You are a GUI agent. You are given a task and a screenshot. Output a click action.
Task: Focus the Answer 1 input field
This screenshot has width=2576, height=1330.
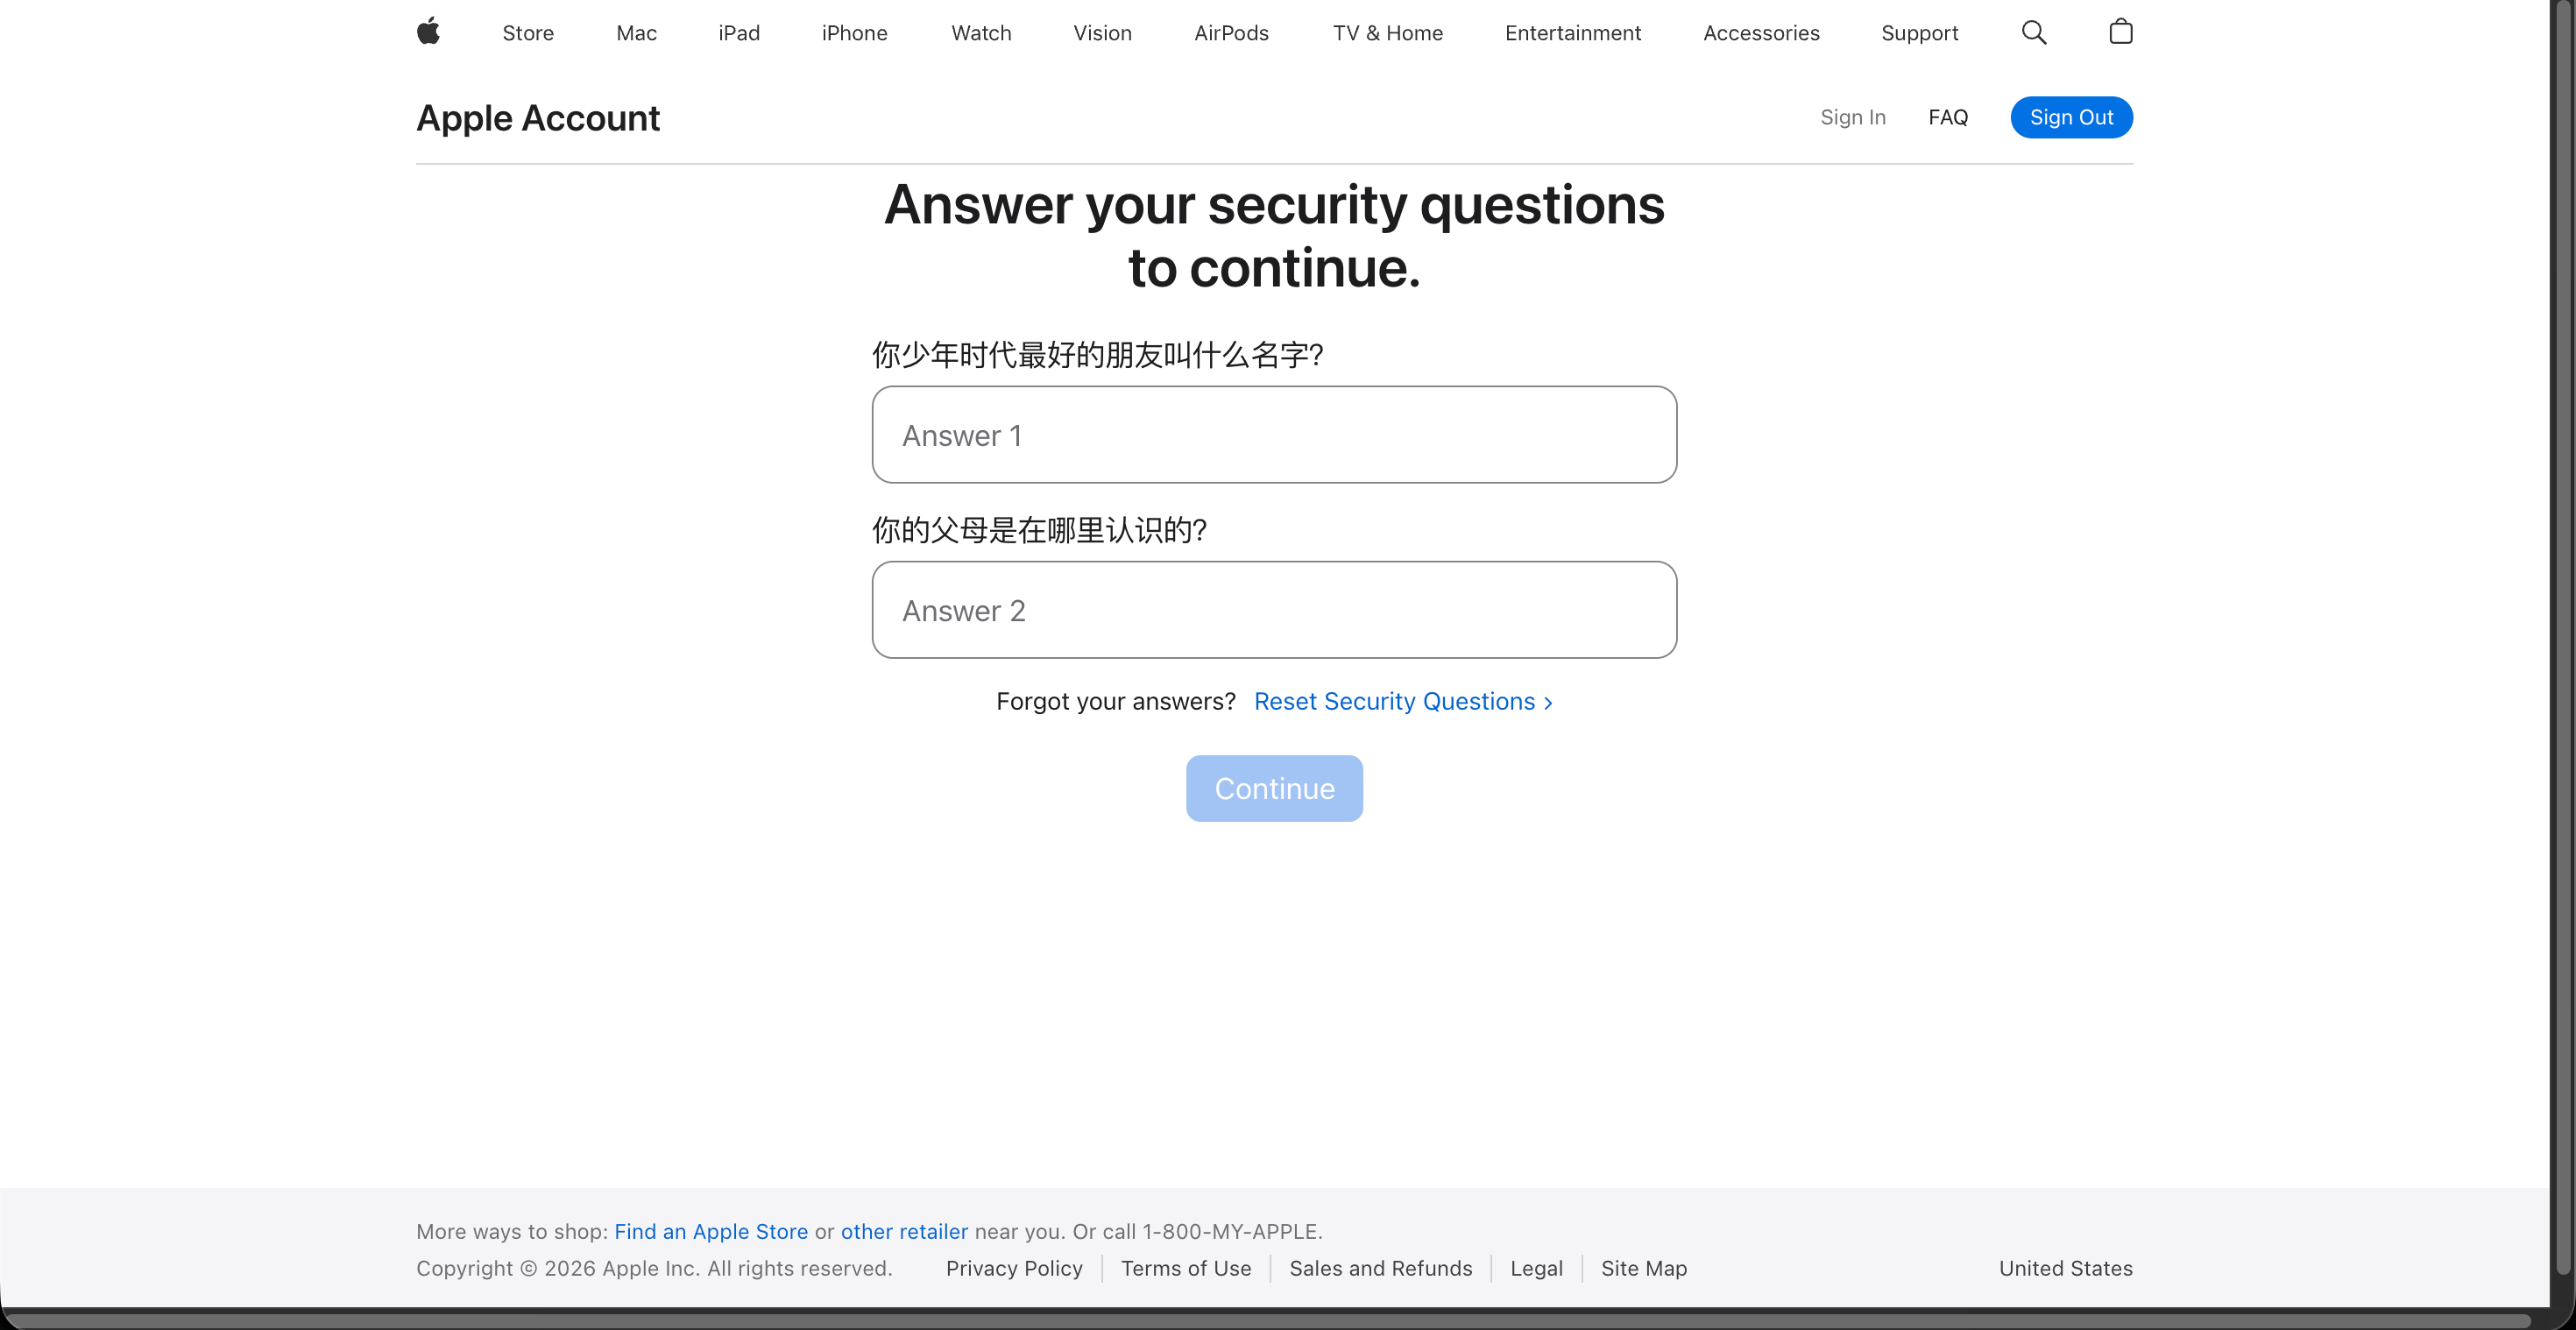coord(1274,435)
